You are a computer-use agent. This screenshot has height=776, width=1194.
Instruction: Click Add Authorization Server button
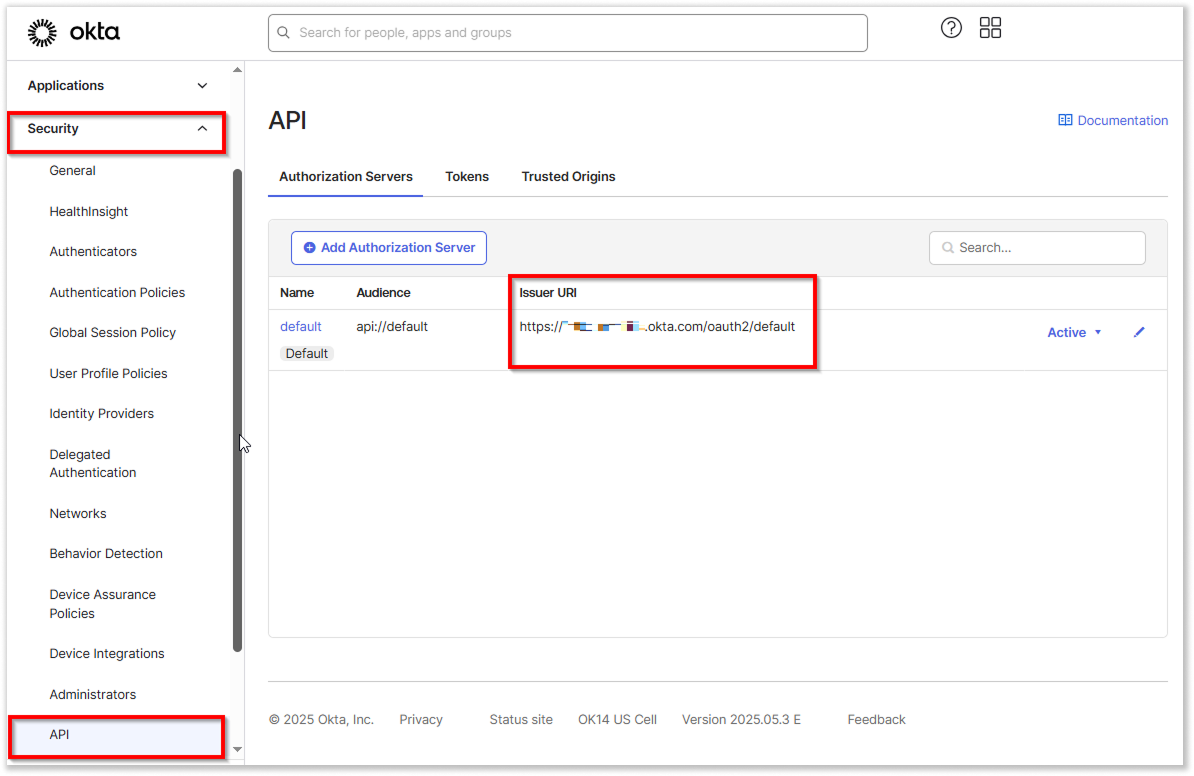coord(388,247)
